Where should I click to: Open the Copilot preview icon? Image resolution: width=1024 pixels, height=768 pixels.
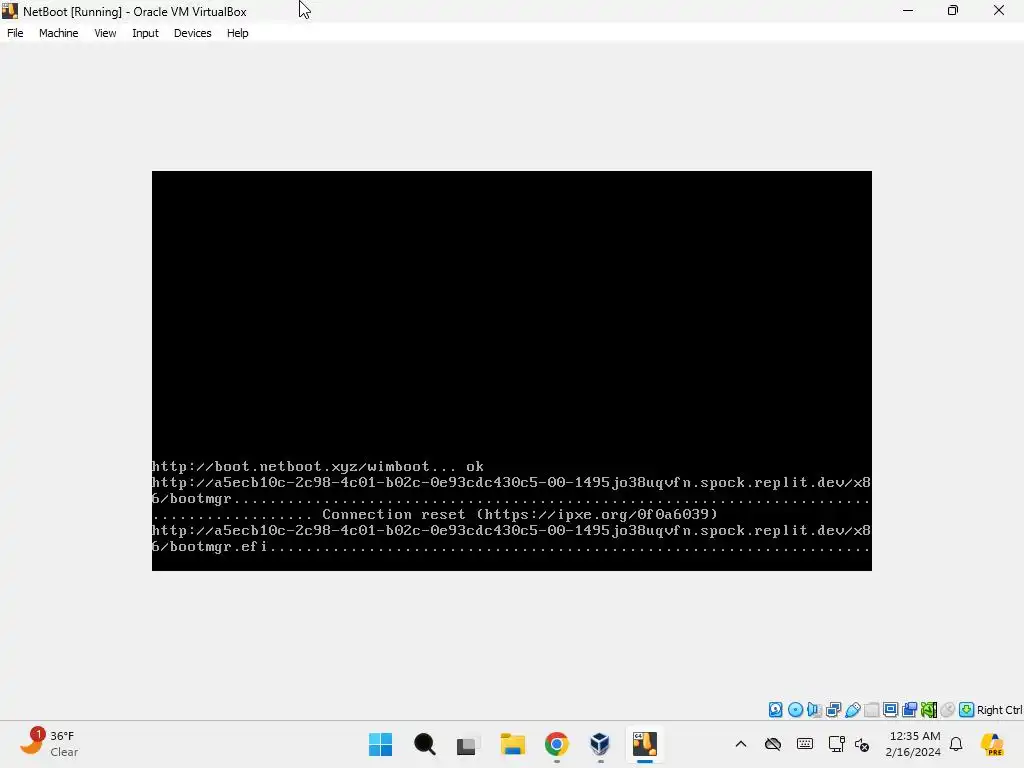pyautogui.click(x=992, y=744)
